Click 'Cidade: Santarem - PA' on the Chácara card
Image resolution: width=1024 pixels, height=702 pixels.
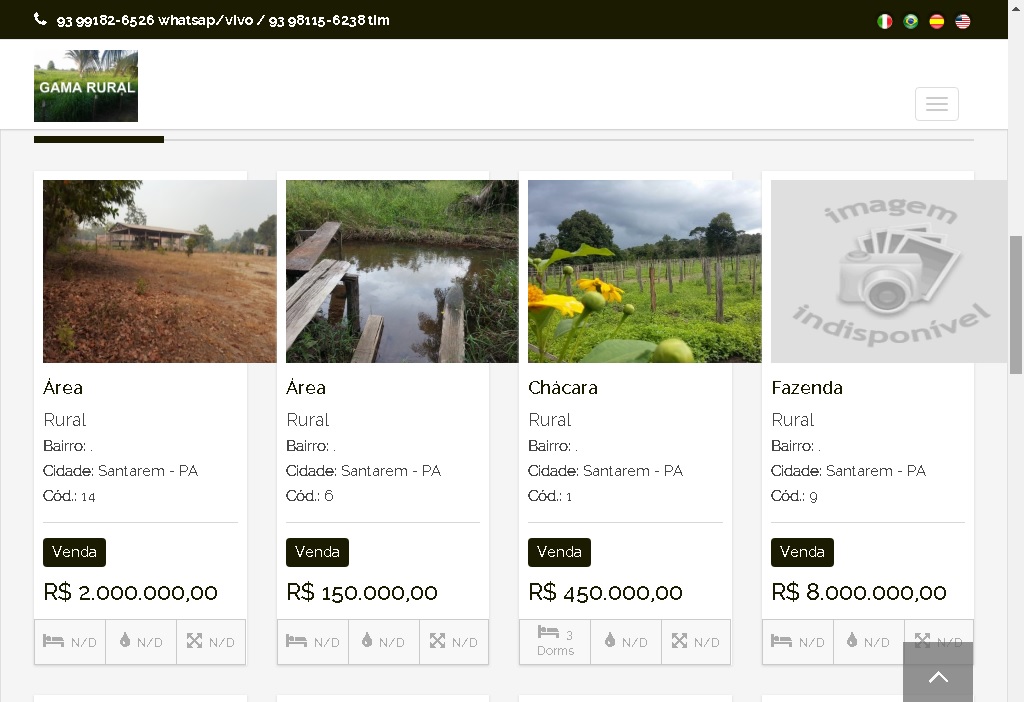(605, 471)
